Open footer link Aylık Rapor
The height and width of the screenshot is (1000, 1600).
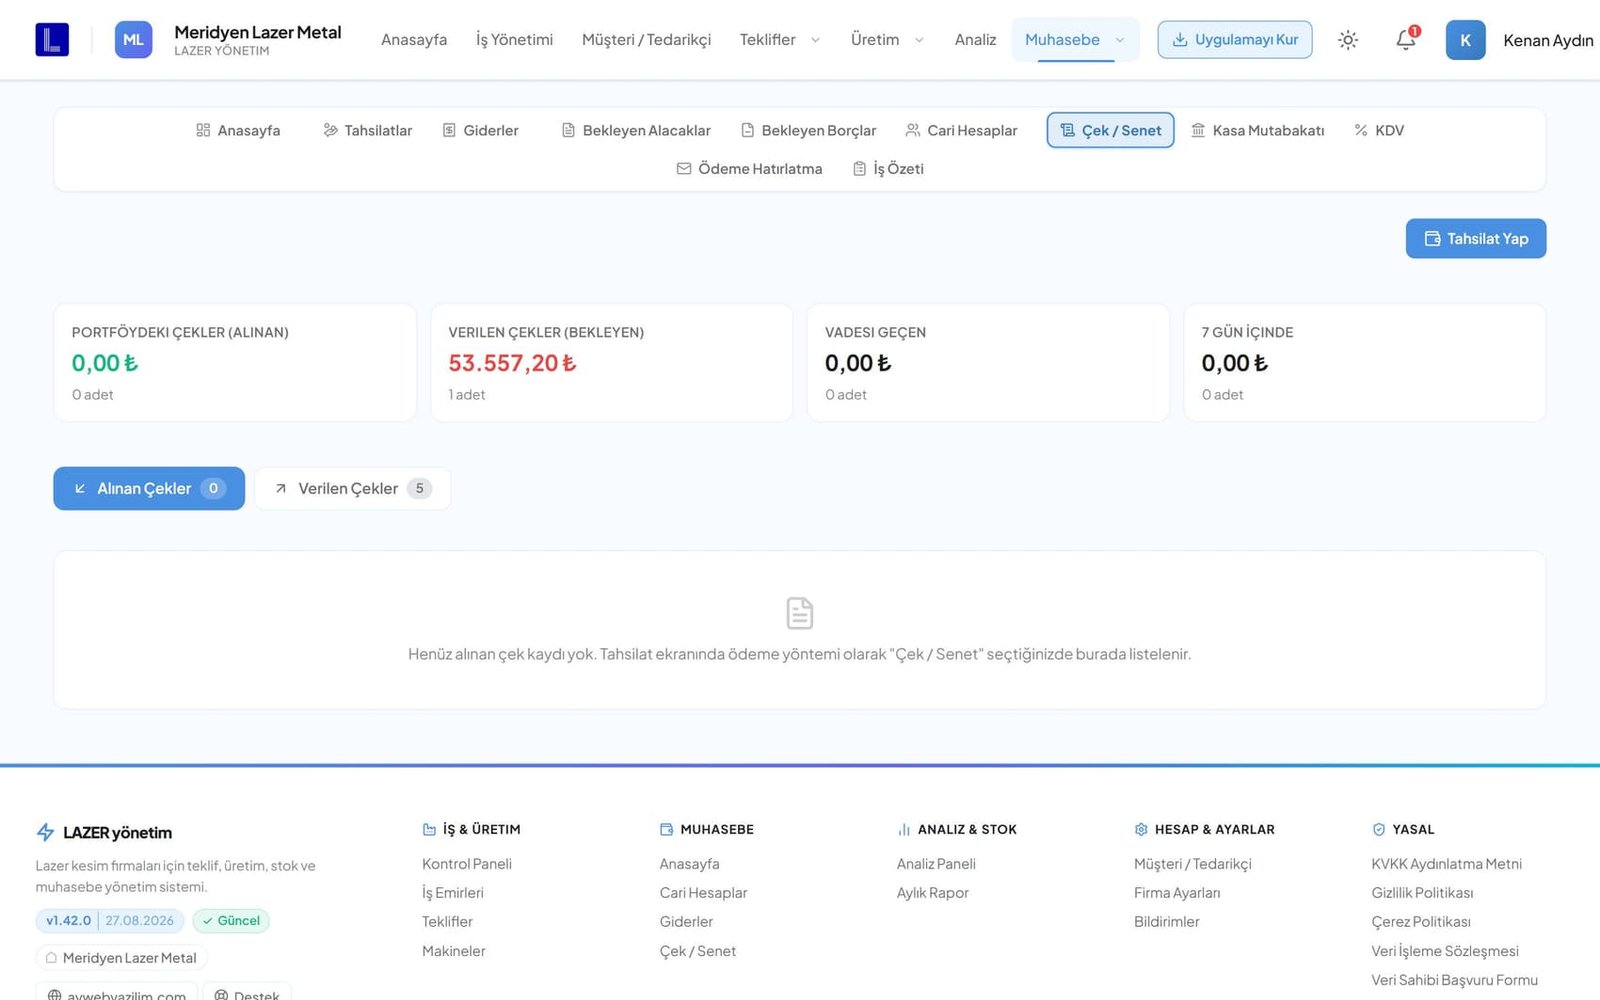point(933,893)
